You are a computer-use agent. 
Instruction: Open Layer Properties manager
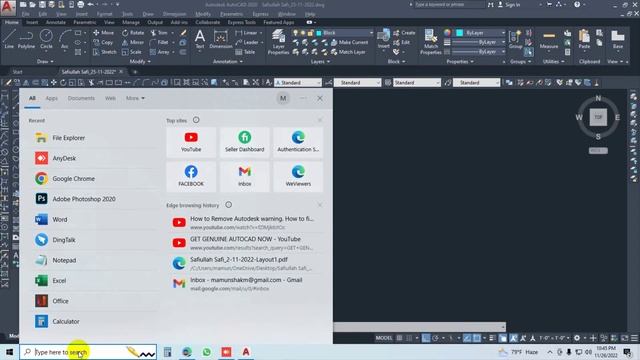point(278,42)
